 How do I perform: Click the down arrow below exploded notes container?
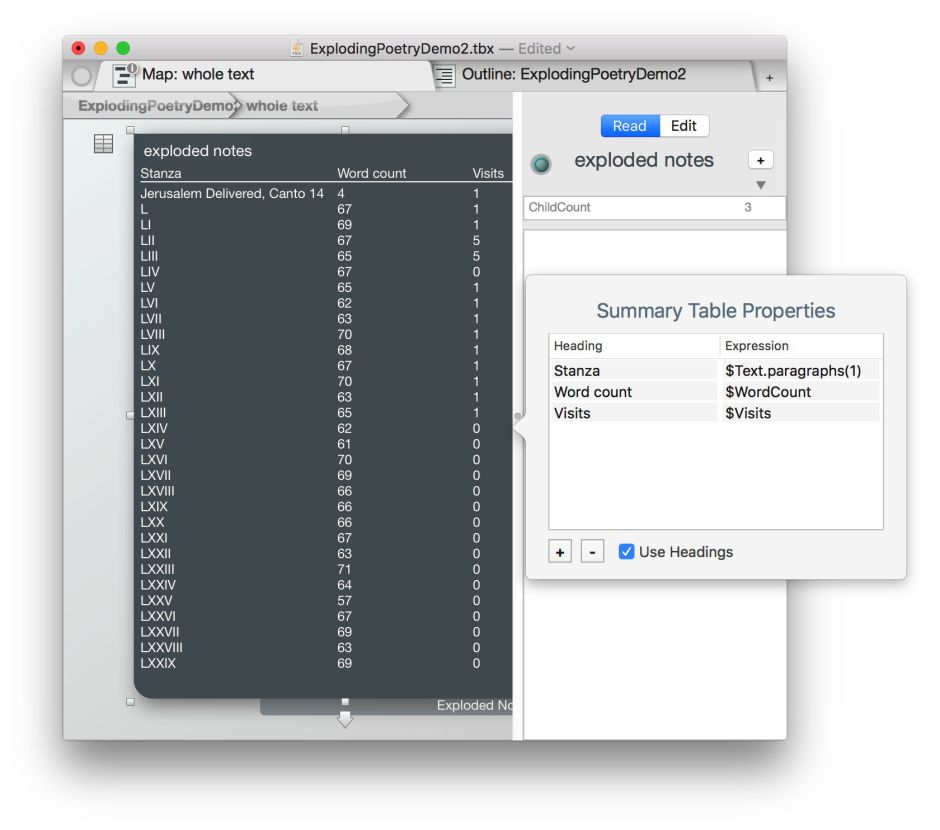(345, 719)
